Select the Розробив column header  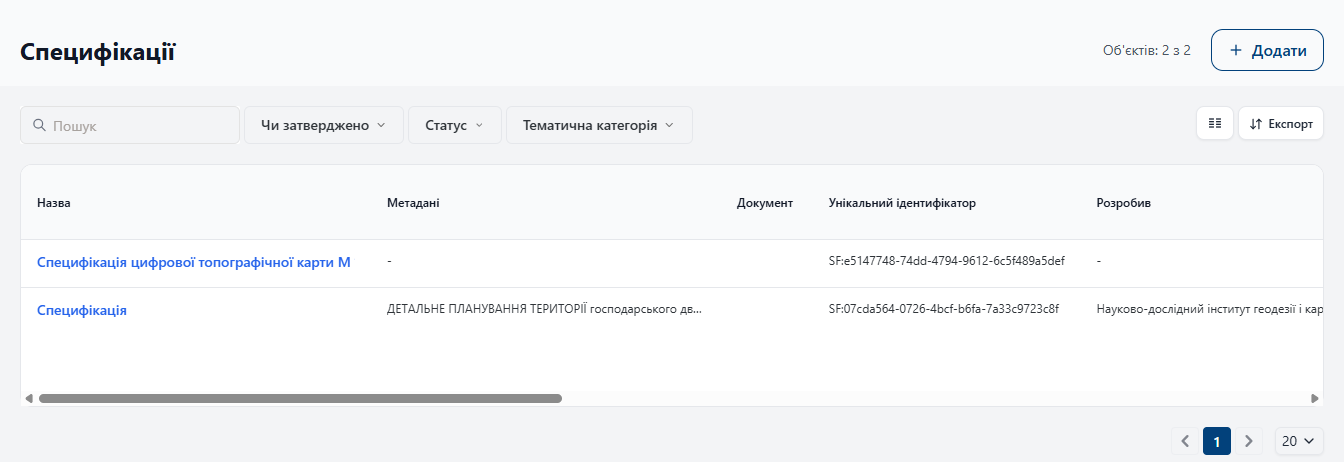(x=1123, y=203)
